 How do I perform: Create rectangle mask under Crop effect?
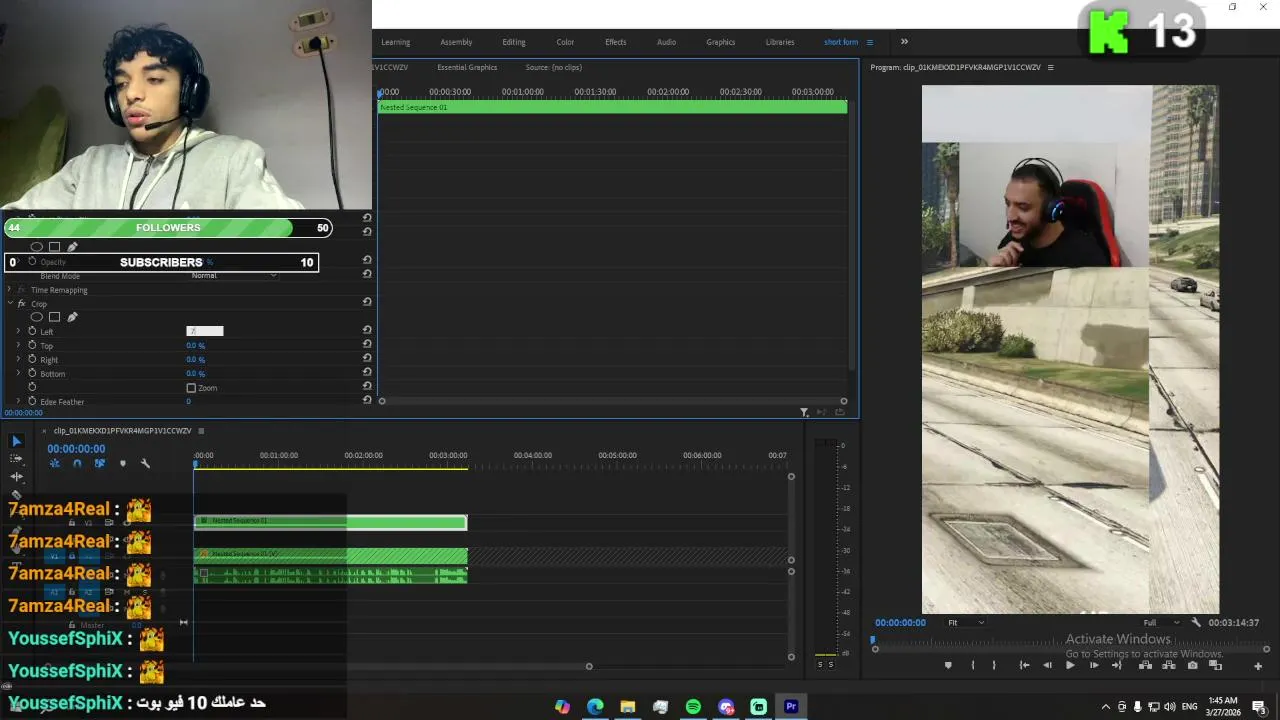tap(54, 317)
